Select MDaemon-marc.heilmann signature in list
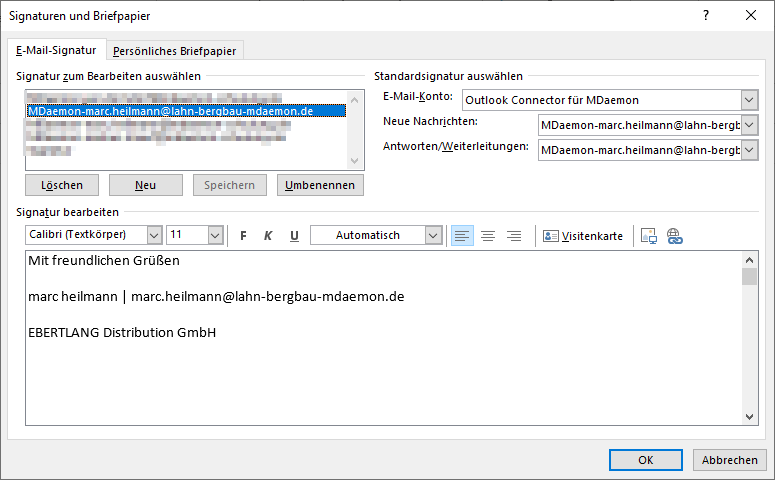Screen dimensions: 775x480 coord(170,111)
